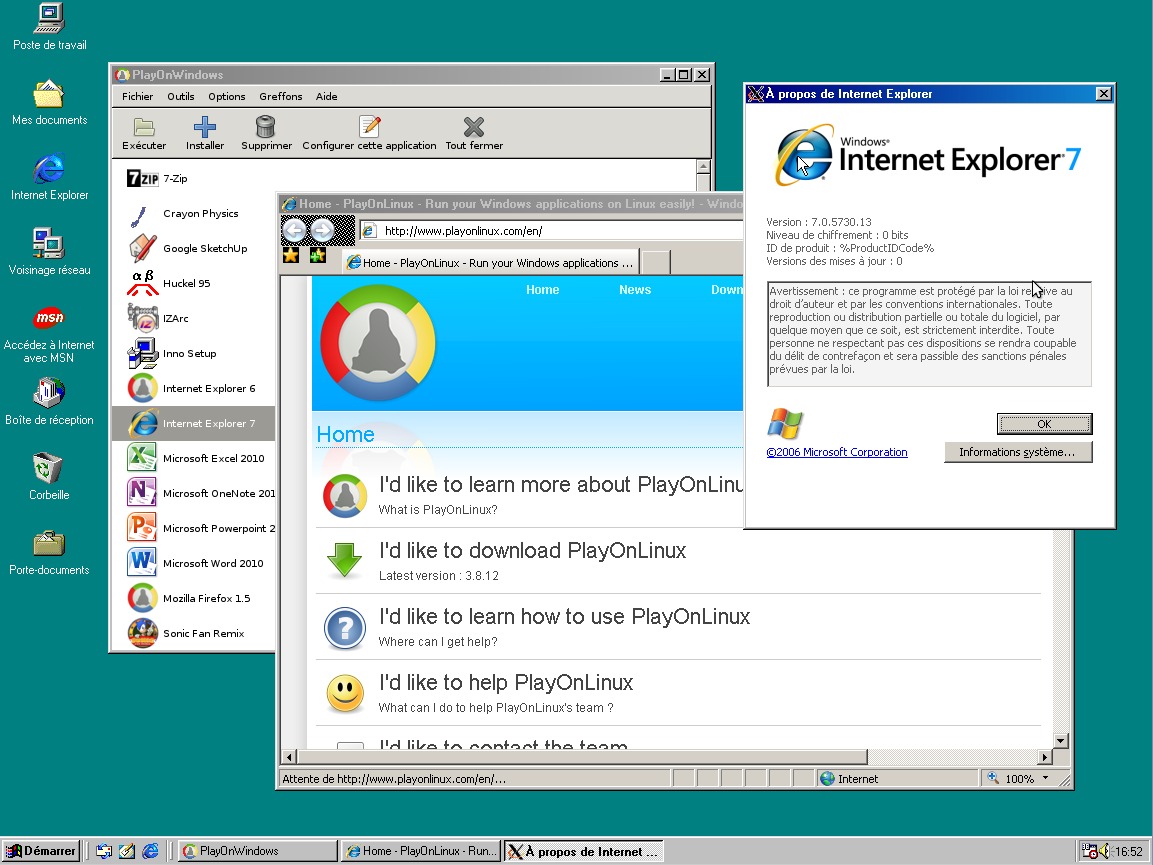
Task: Click the Back navigation button in Internet Explorer
Action: (294, 230)
